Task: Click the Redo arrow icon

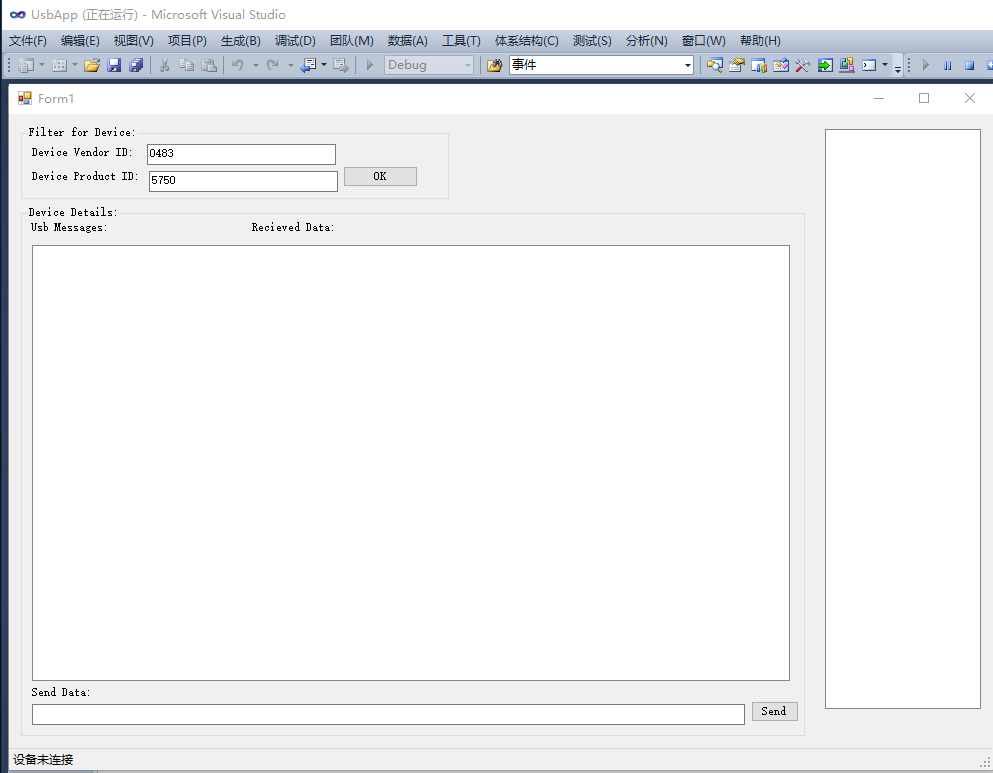Action: pyautogui.click(x=272, y=65)
